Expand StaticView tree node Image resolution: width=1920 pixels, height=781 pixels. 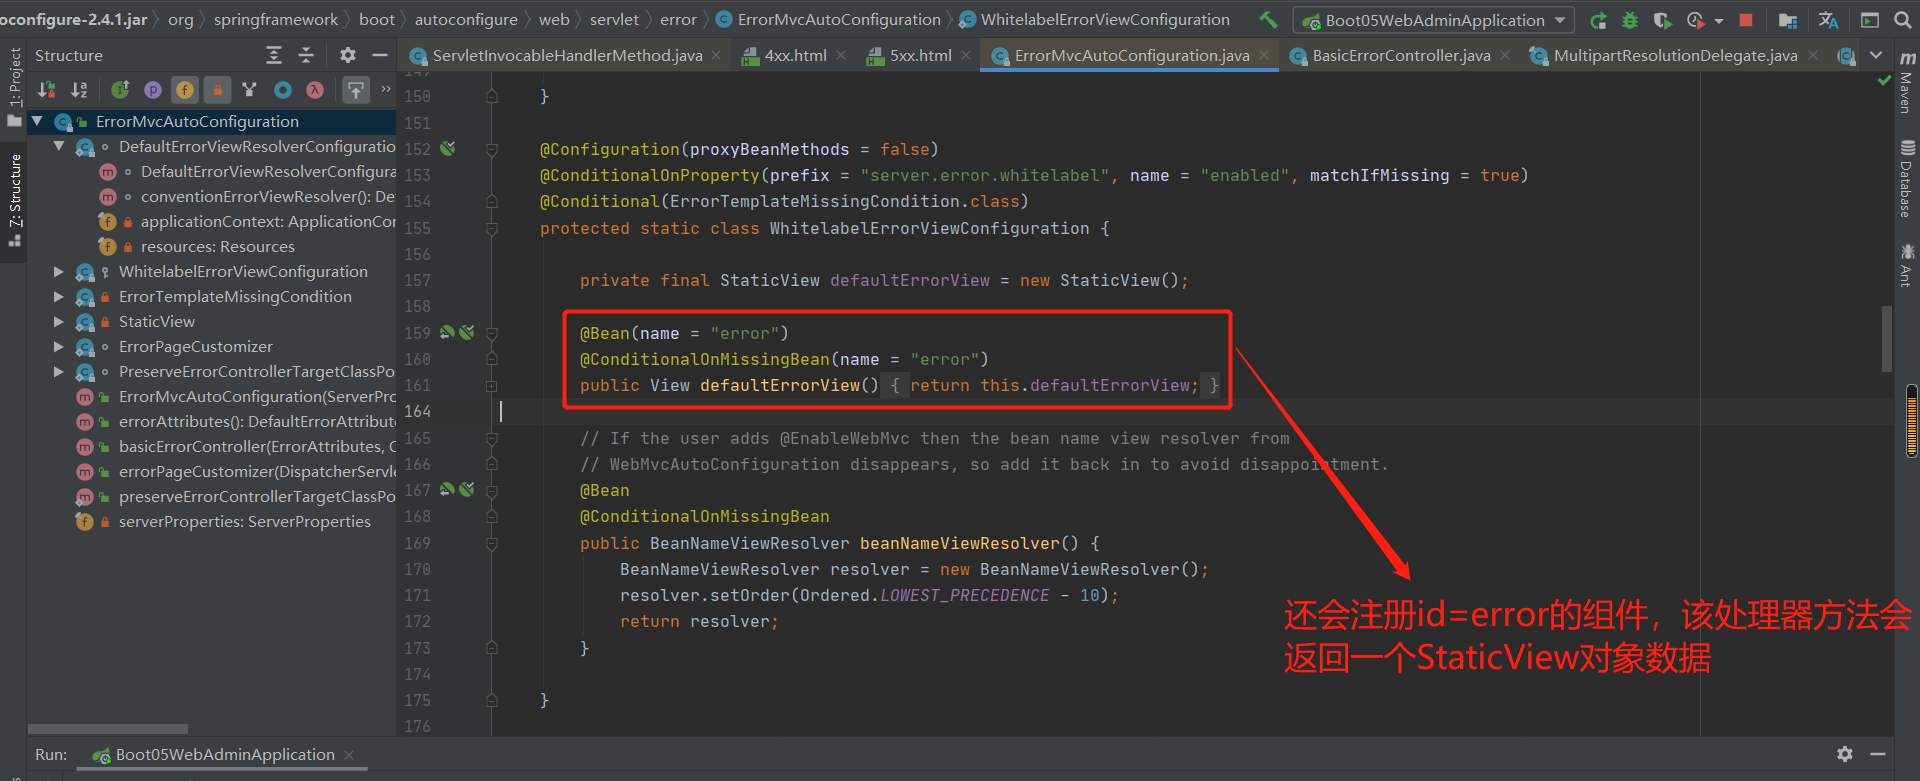click(x=59, y=321)
